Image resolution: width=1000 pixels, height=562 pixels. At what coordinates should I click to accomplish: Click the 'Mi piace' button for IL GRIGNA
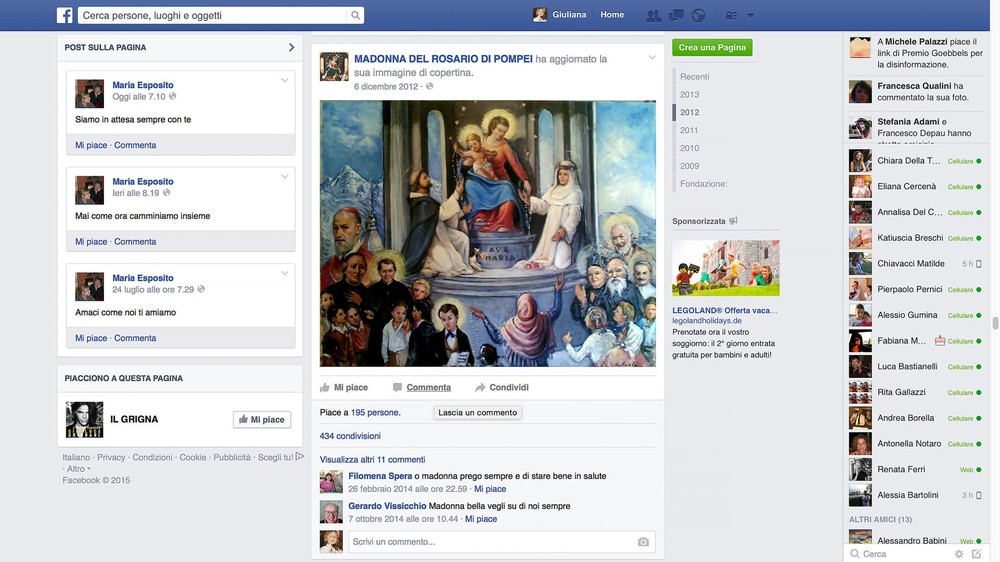pos(262,419)
